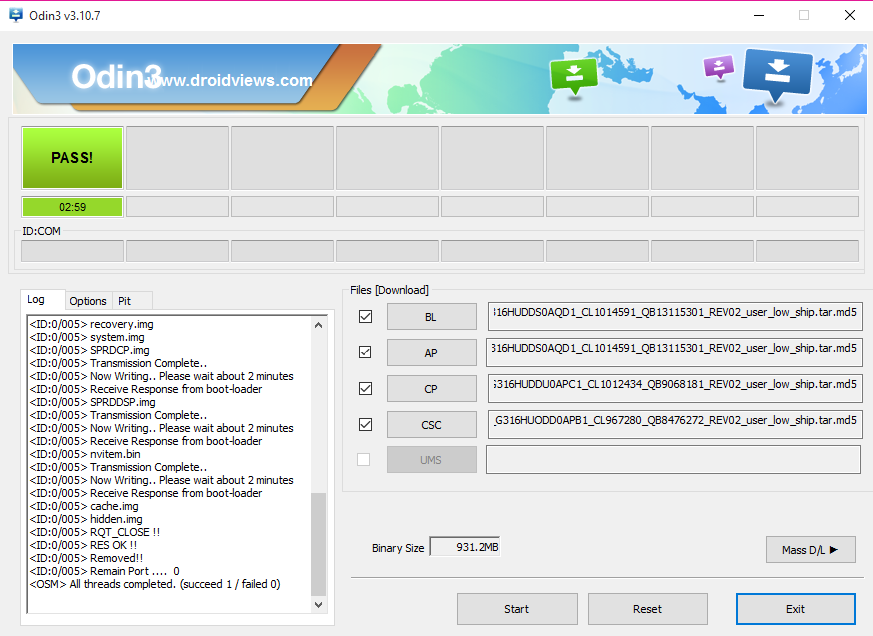Click the disabled UMS button
This screenshot has width=873, height=636.
pyautogui.click(x=431, y=460)
